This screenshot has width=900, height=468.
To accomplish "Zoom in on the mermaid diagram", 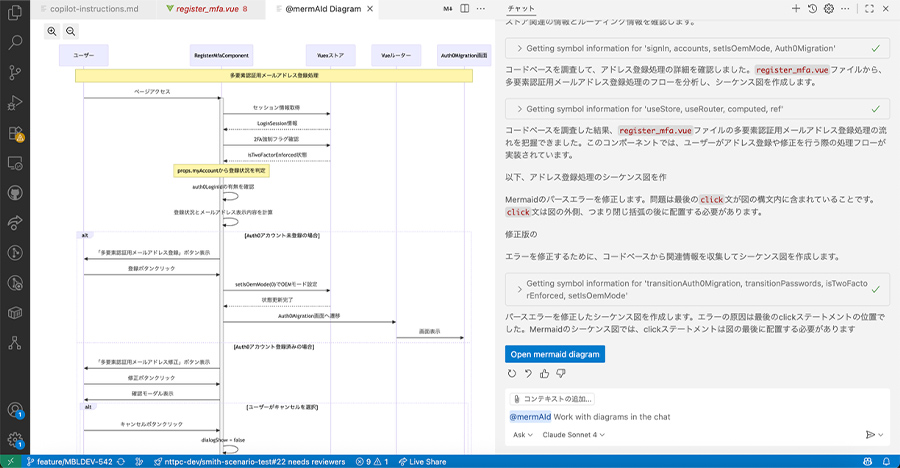I will tap(52, 32).
